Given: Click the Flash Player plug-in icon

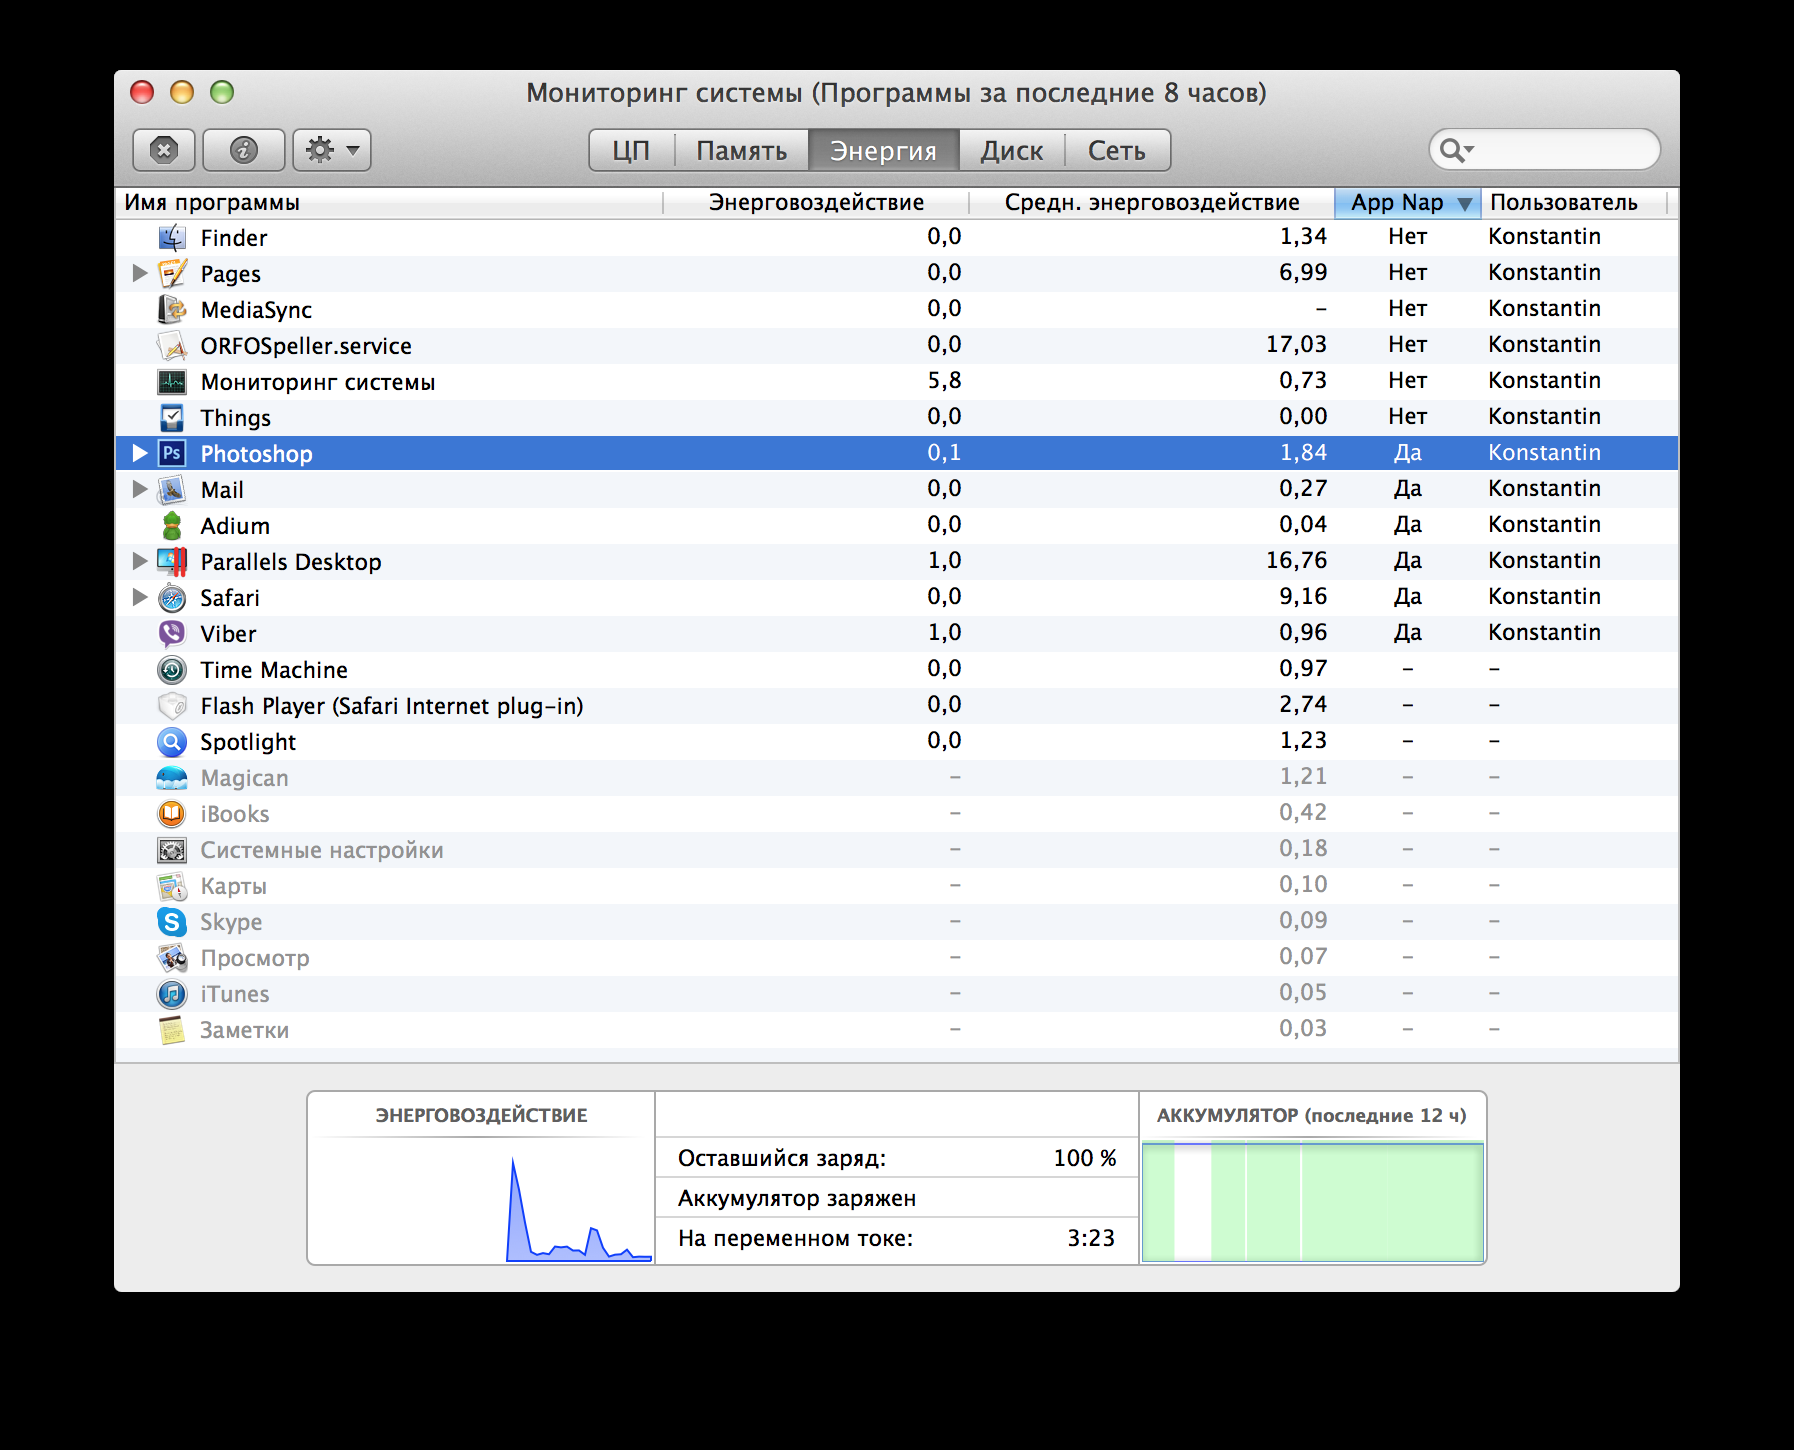Looking at the screenshot, I should tap(172, 705).
